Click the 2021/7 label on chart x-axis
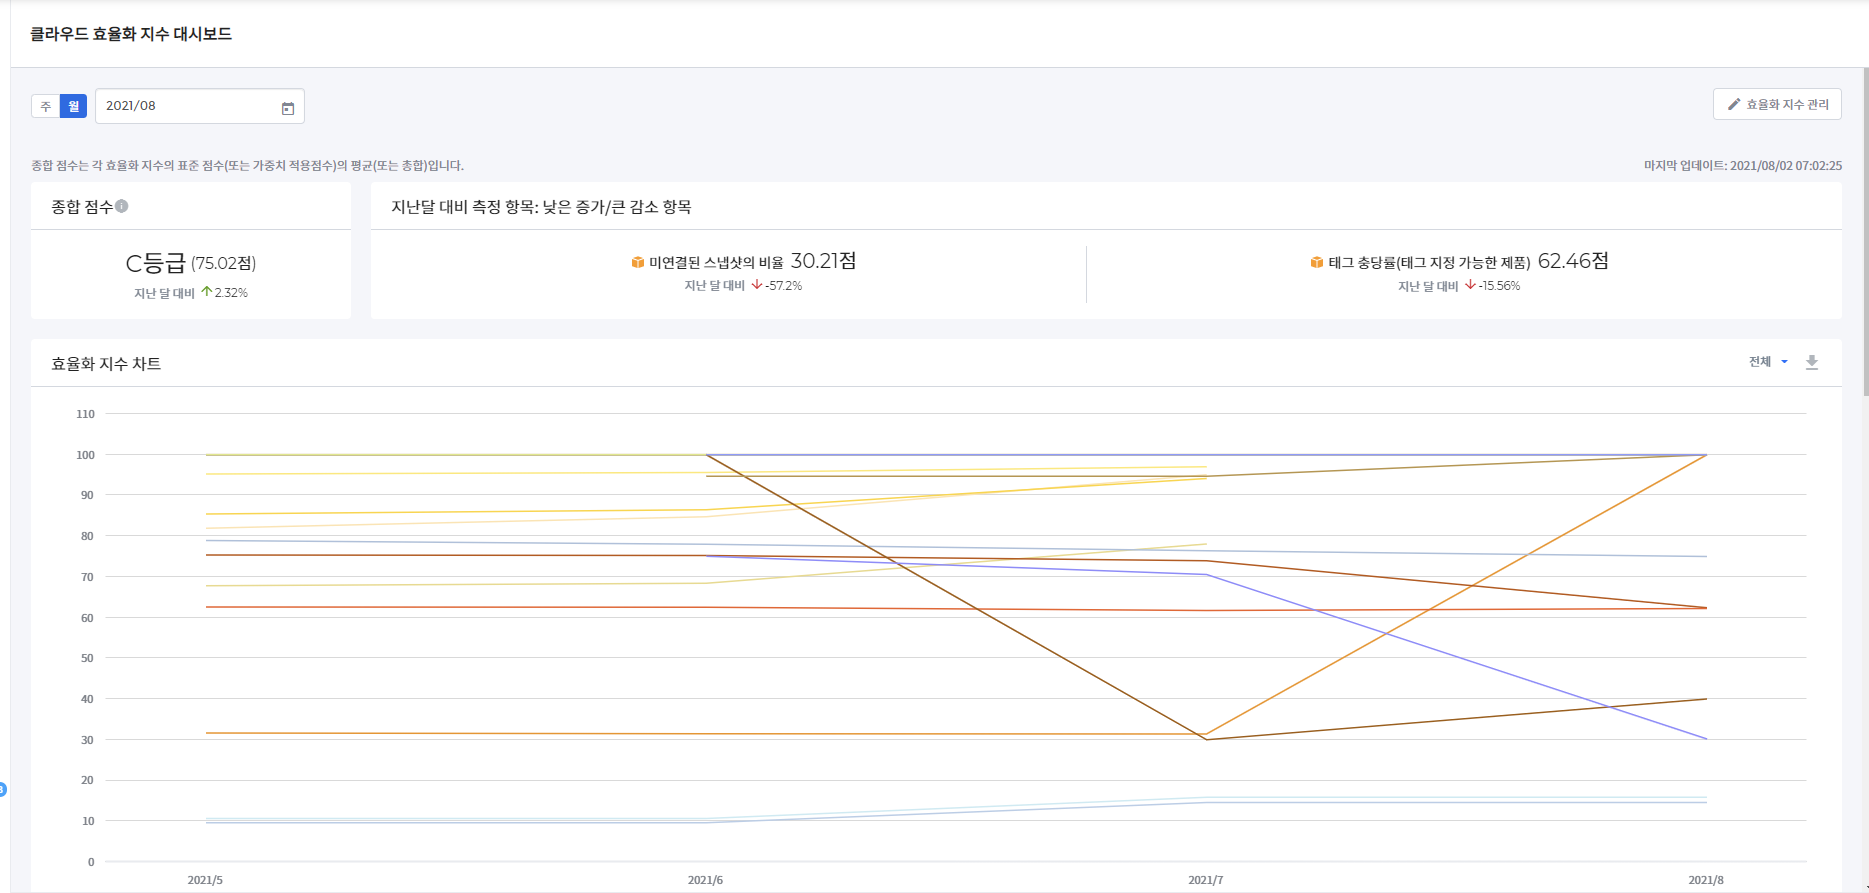 pos(1205,880)
